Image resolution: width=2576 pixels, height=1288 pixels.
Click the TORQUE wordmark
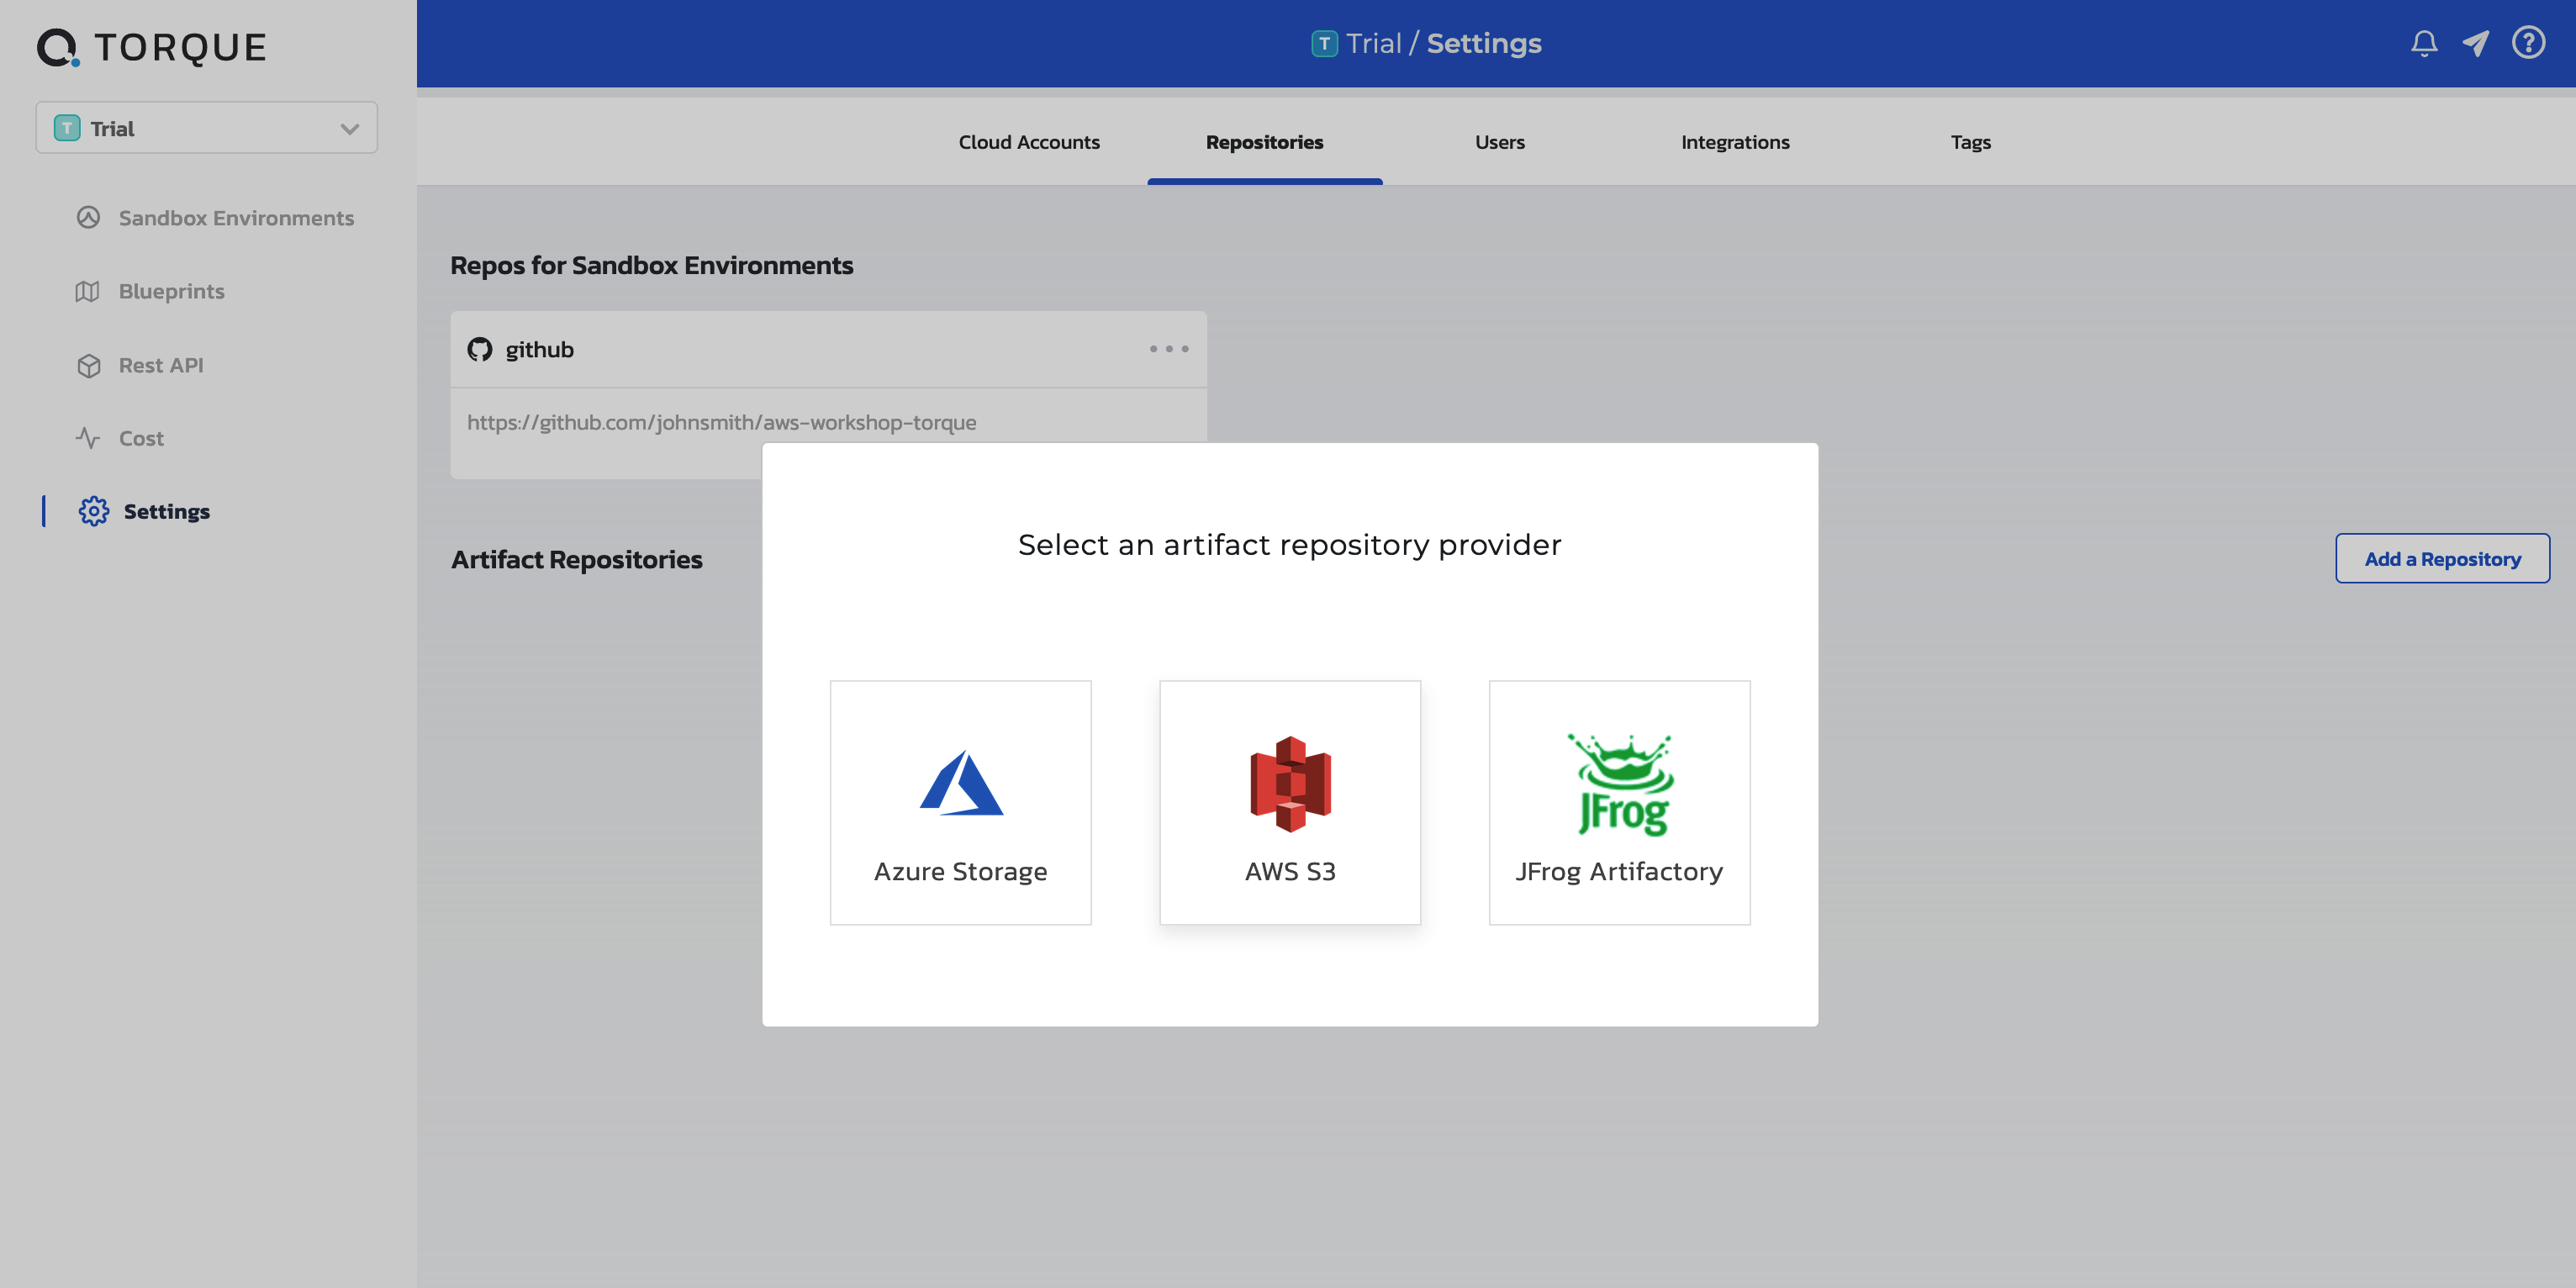point(180,47)
